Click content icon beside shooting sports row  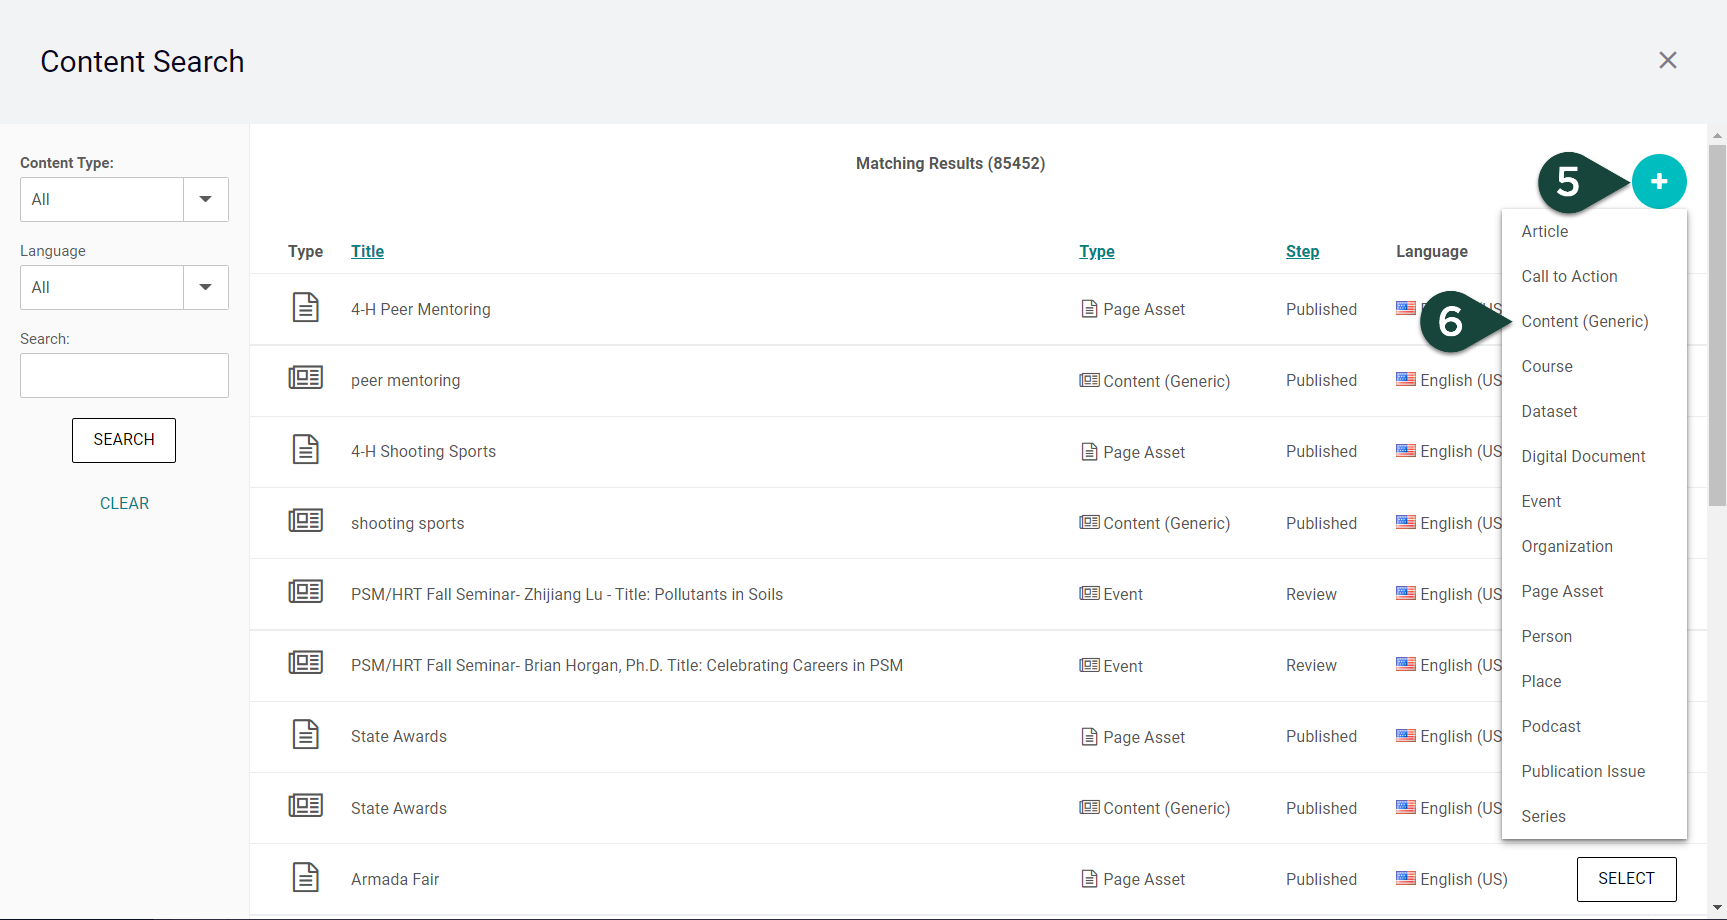click(x=305, y=521)
